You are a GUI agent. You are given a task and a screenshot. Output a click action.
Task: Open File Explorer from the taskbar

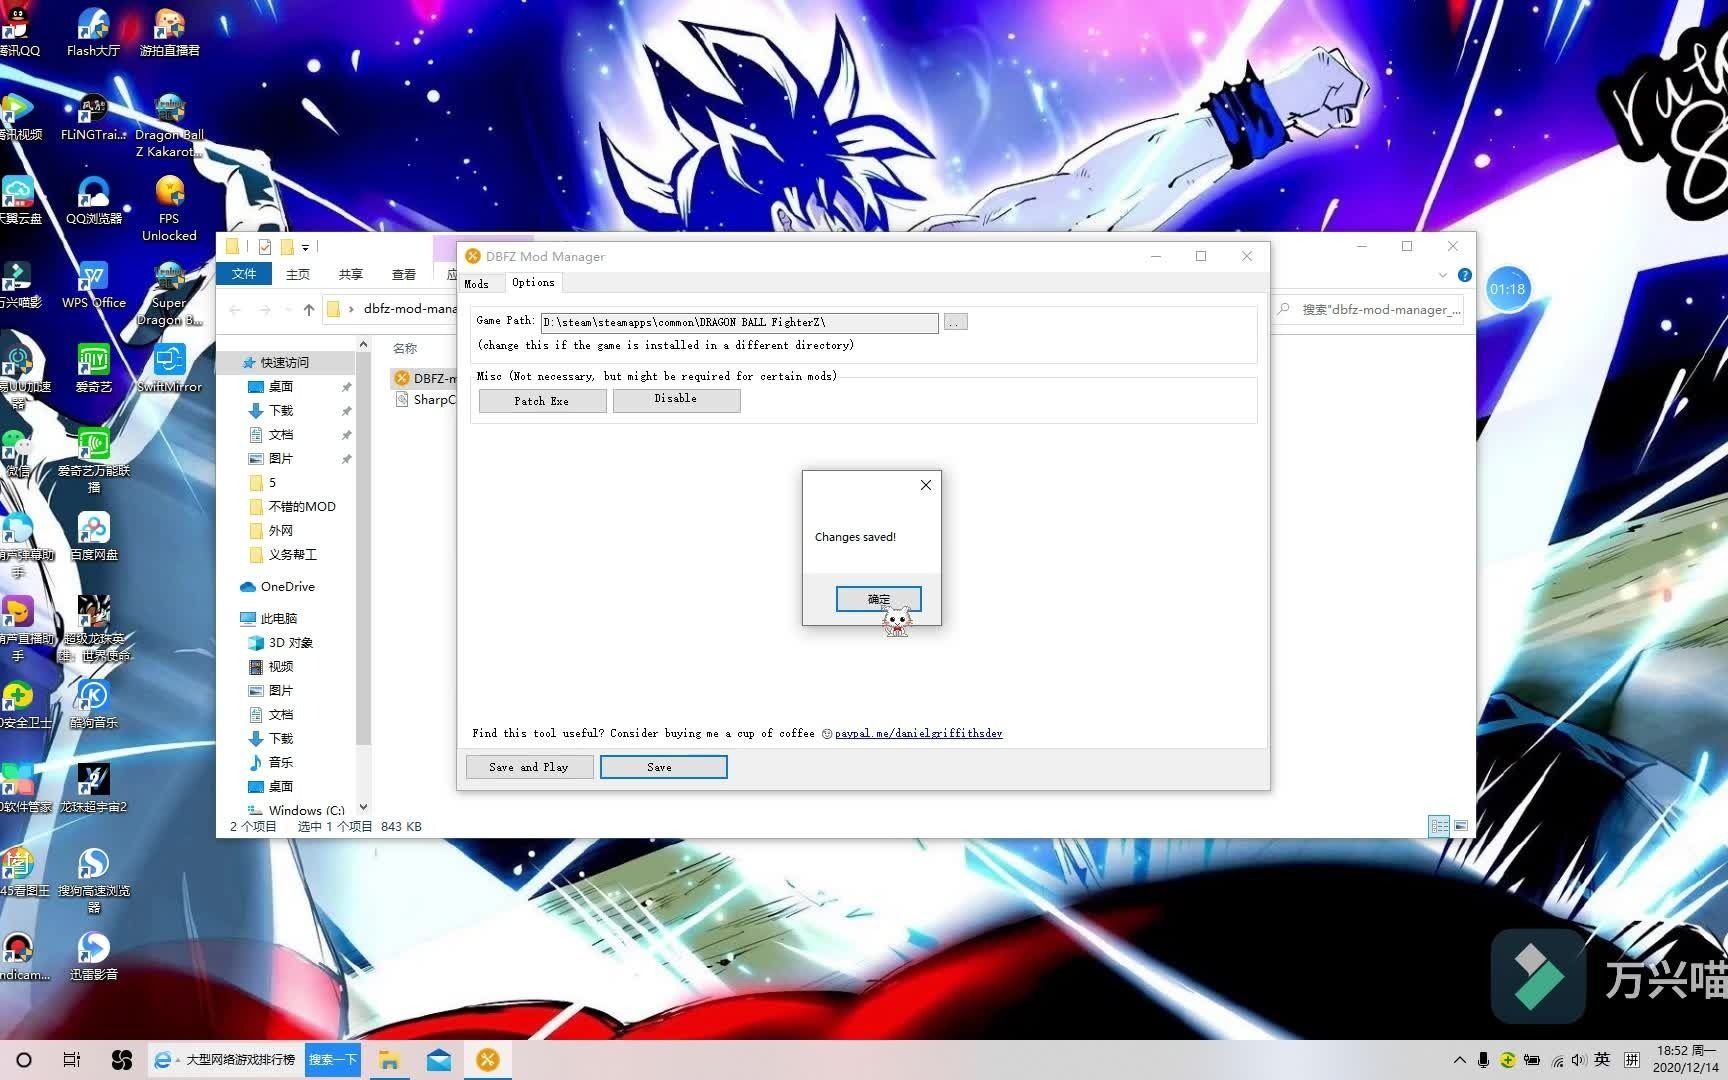[x=389, y=1059]
